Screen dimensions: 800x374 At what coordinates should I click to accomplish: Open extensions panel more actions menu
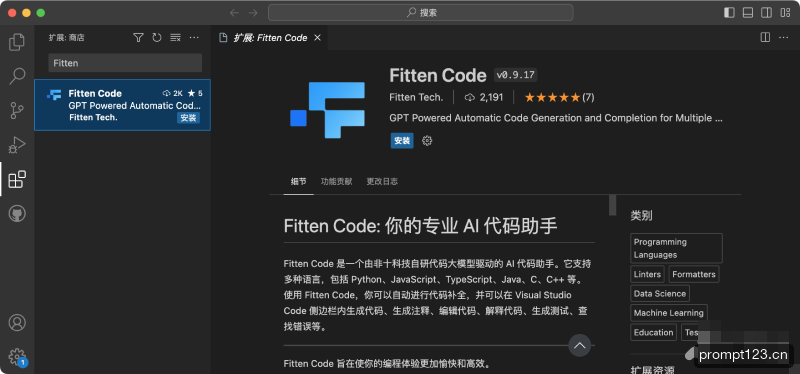click(194, 37)
